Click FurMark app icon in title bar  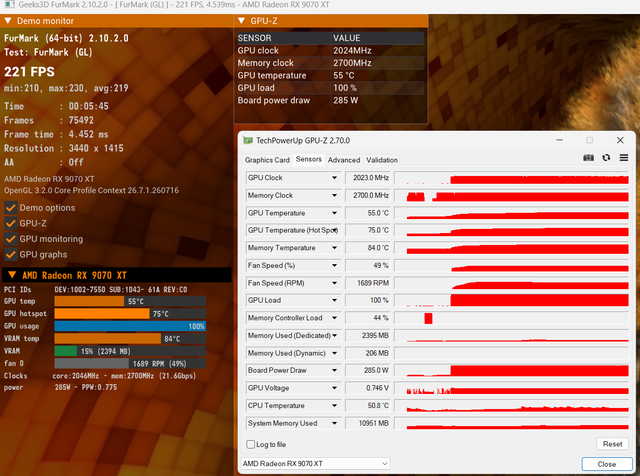(9, 5)
